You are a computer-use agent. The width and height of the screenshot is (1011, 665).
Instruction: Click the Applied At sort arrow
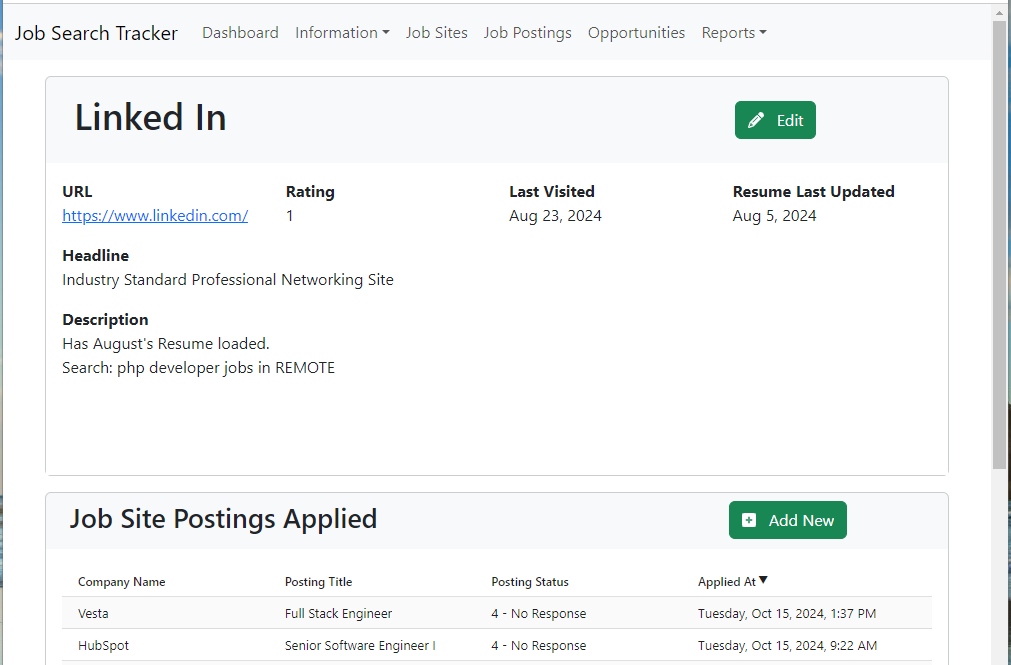(763, 580)
